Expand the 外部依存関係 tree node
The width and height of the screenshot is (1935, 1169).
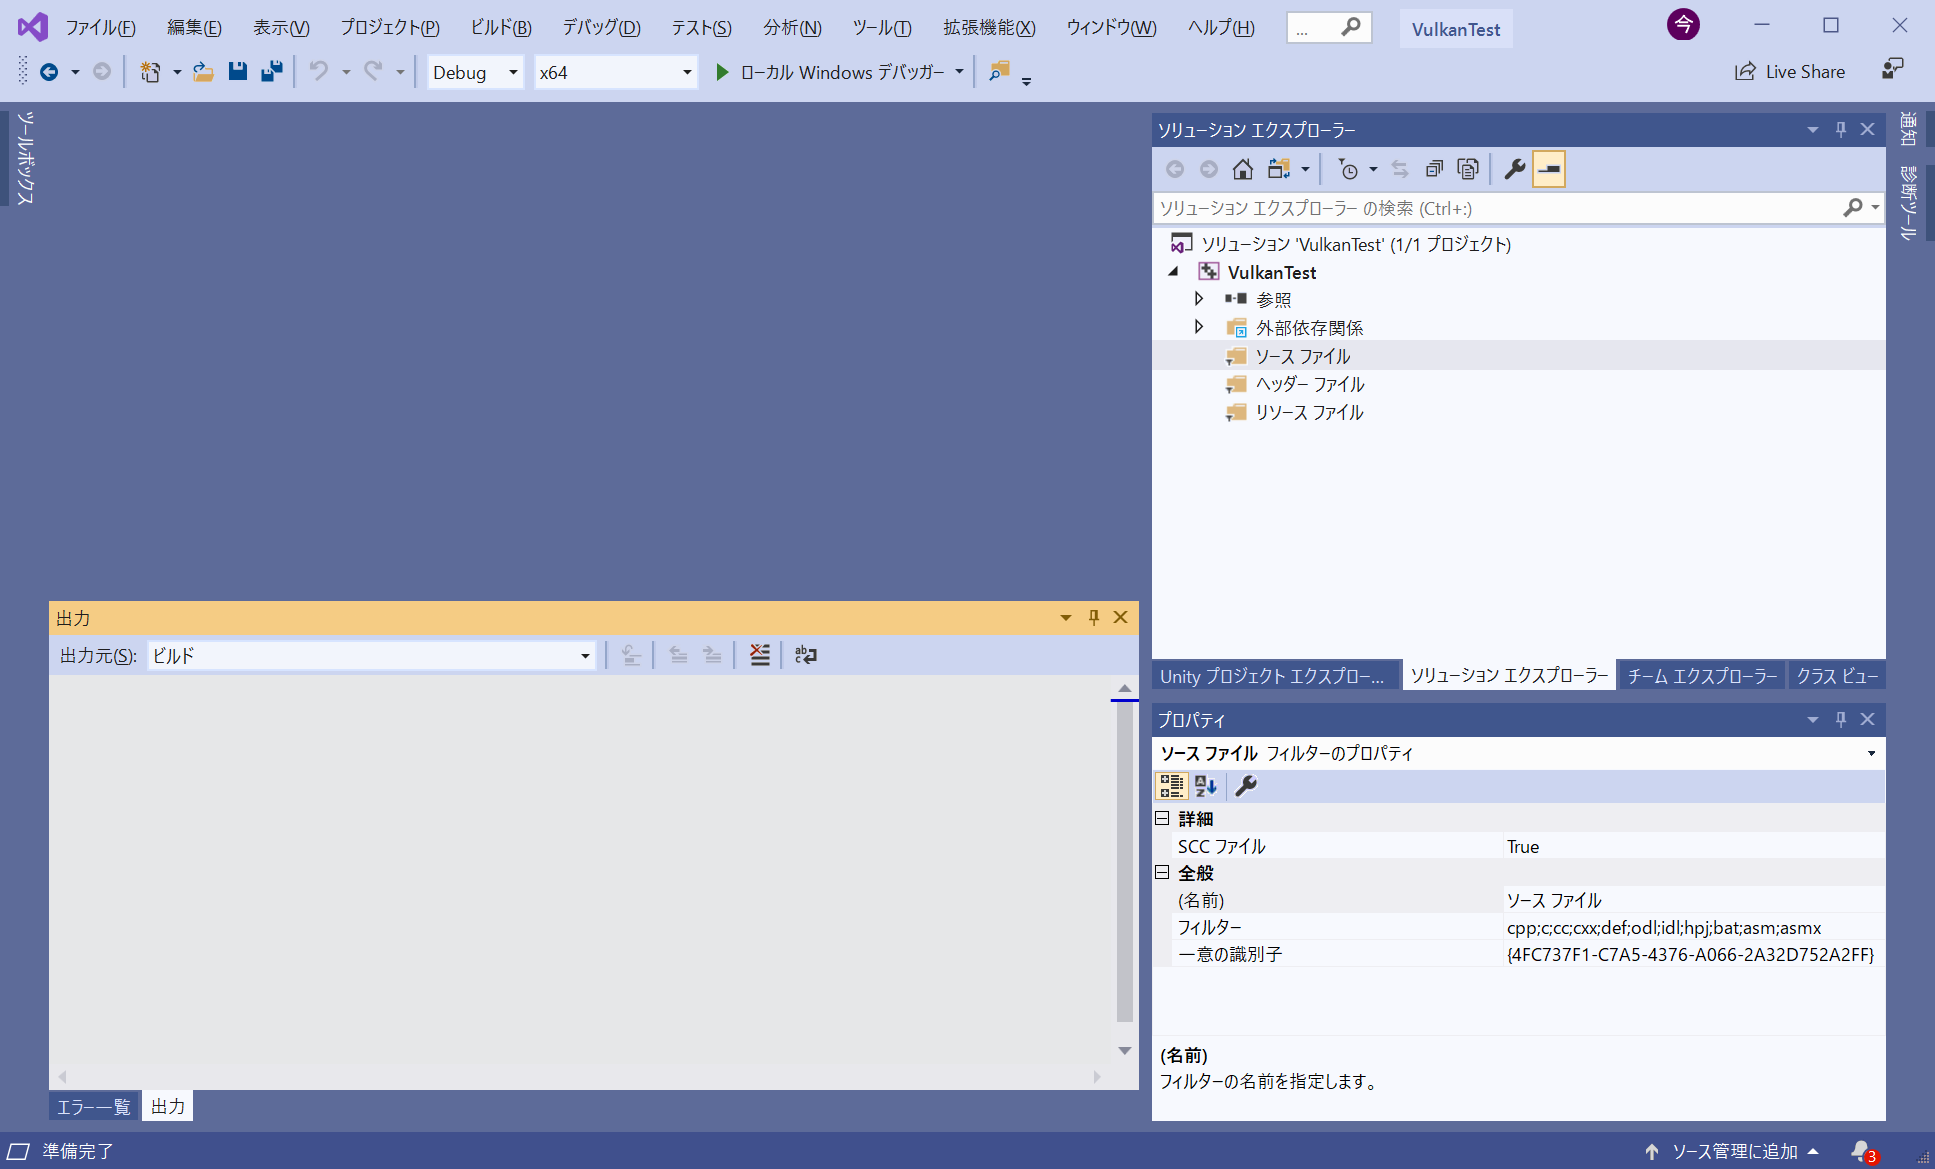[1199, 327]
